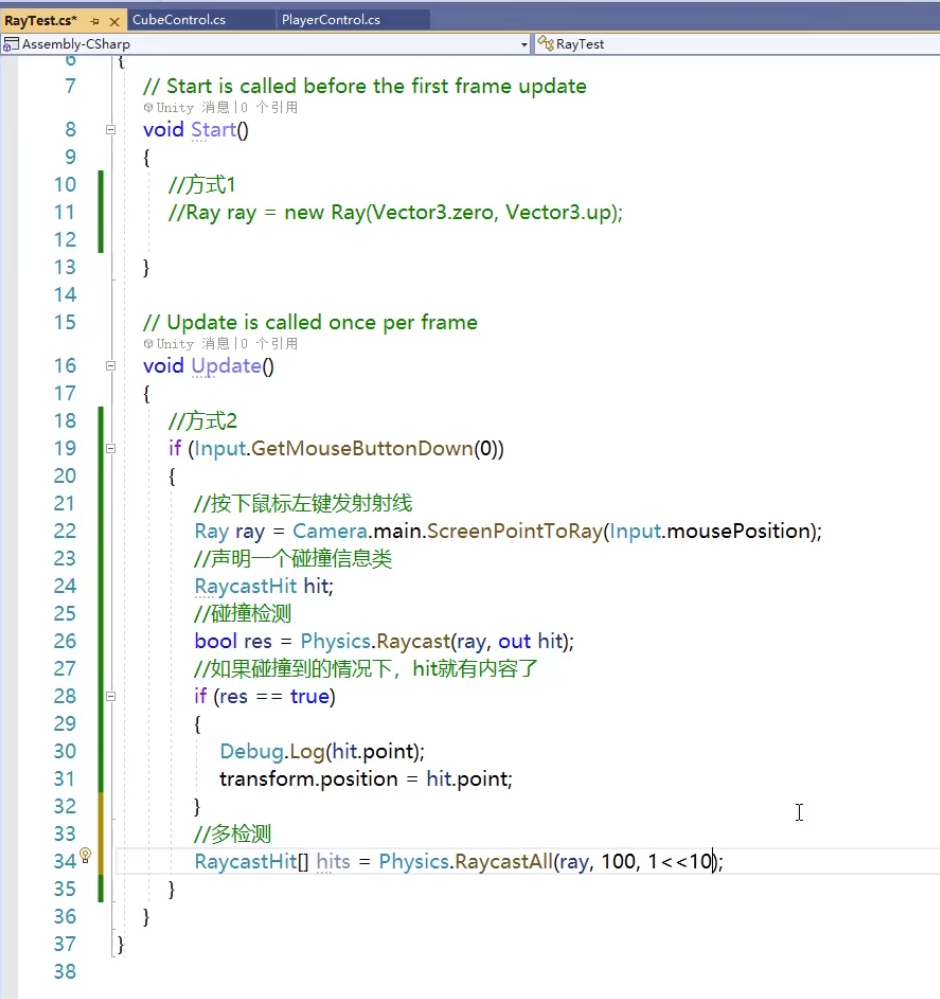Open the Assembly-CSharp project dropdown

(x=524, y=44)
